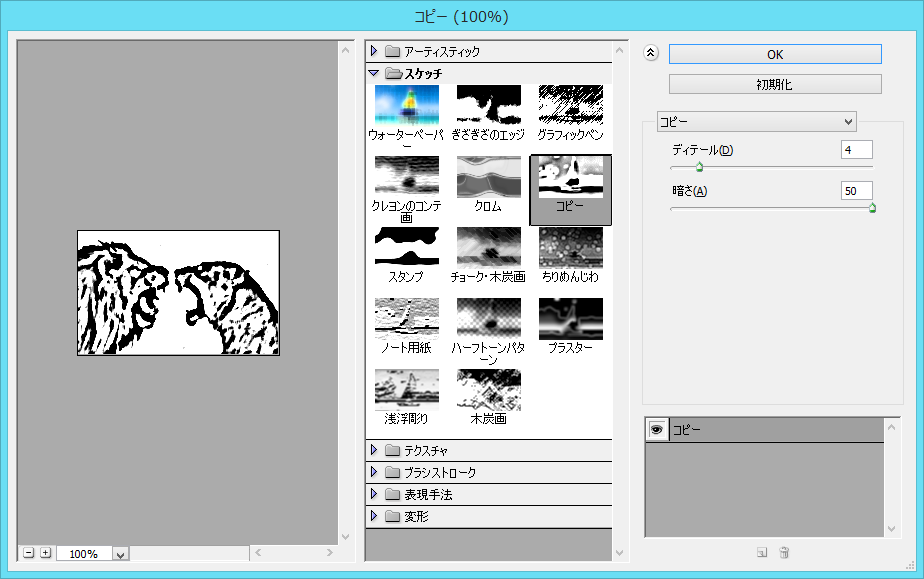Select the 木炭画 filter thumbnail

(x=488, y=390)
